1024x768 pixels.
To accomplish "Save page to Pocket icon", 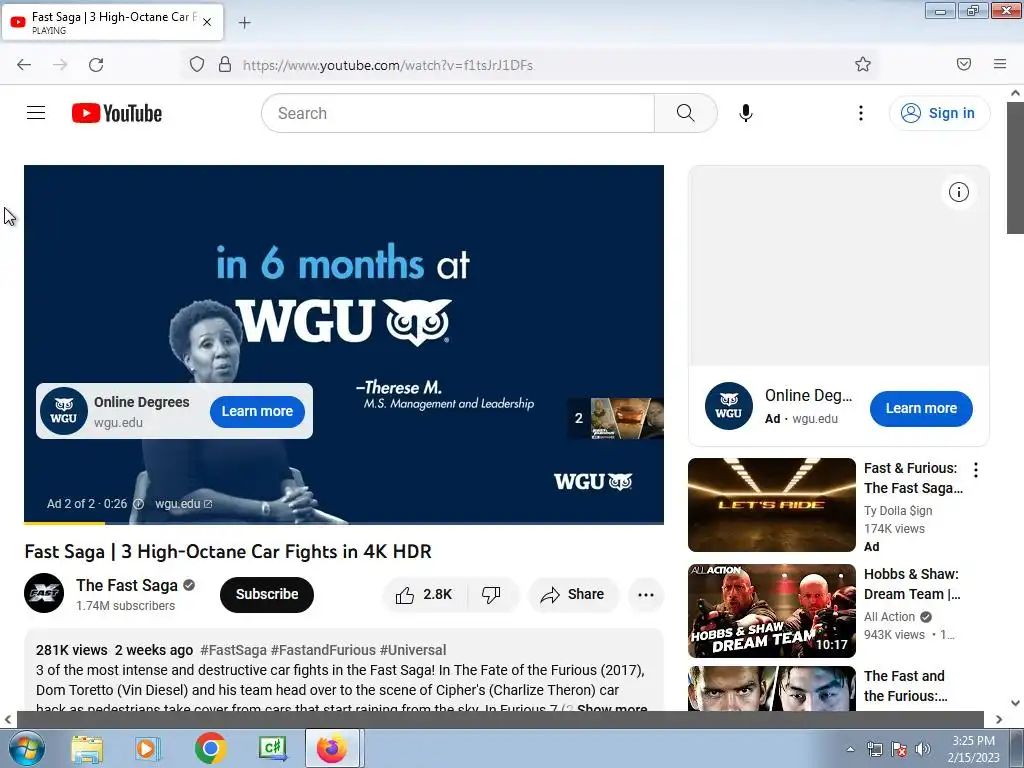I will coord(964,64).
